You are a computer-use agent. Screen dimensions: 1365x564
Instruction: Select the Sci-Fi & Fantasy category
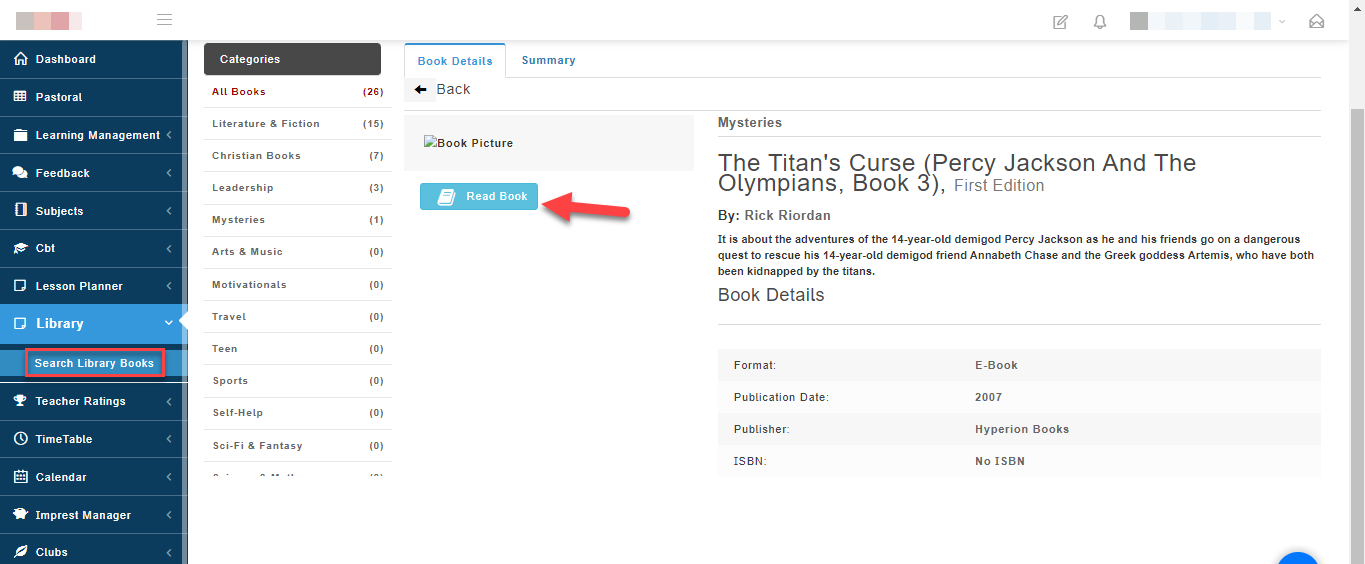tap(298, 446)
